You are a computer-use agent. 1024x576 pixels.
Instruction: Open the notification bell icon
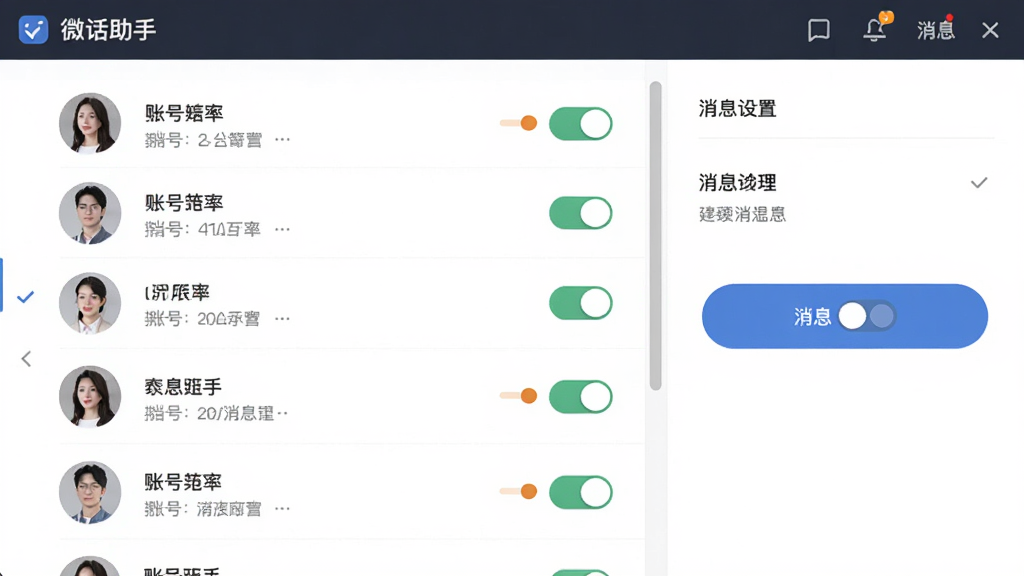tap(875, 29)
